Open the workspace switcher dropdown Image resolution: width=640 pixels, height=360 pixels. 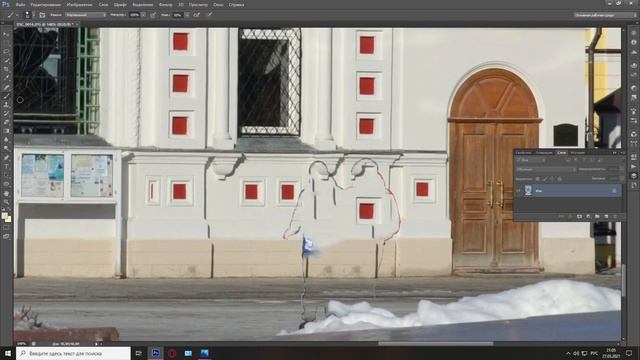coord(604,15)
